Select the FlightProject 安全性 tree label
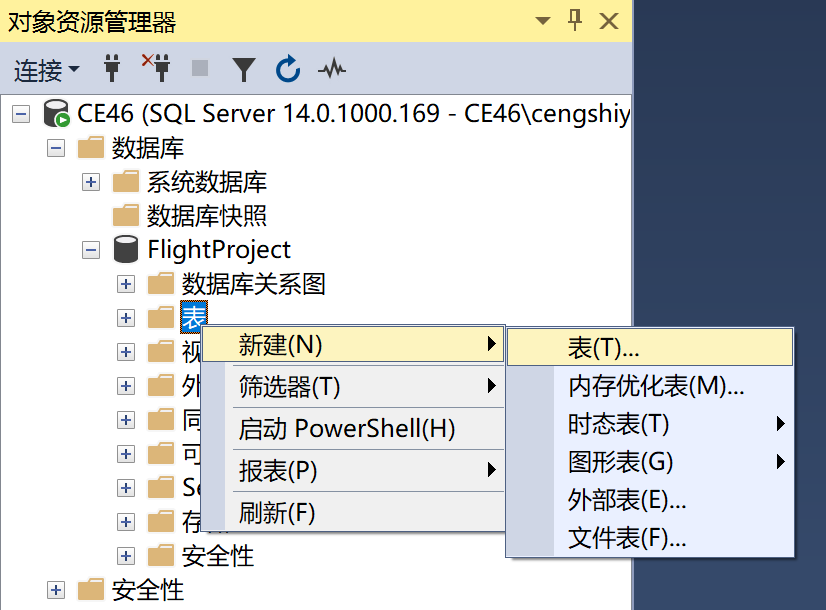This screenshot has width=826, height=610. tap(218, 556)
